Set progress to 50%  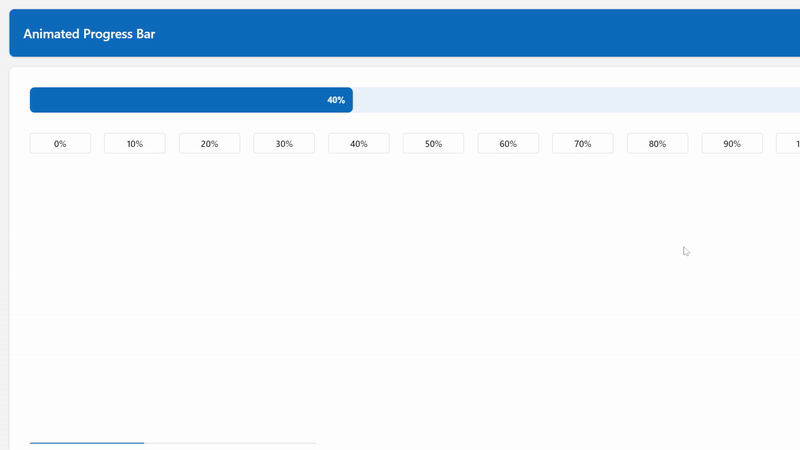pyautogui.click(x=433, y=143)
